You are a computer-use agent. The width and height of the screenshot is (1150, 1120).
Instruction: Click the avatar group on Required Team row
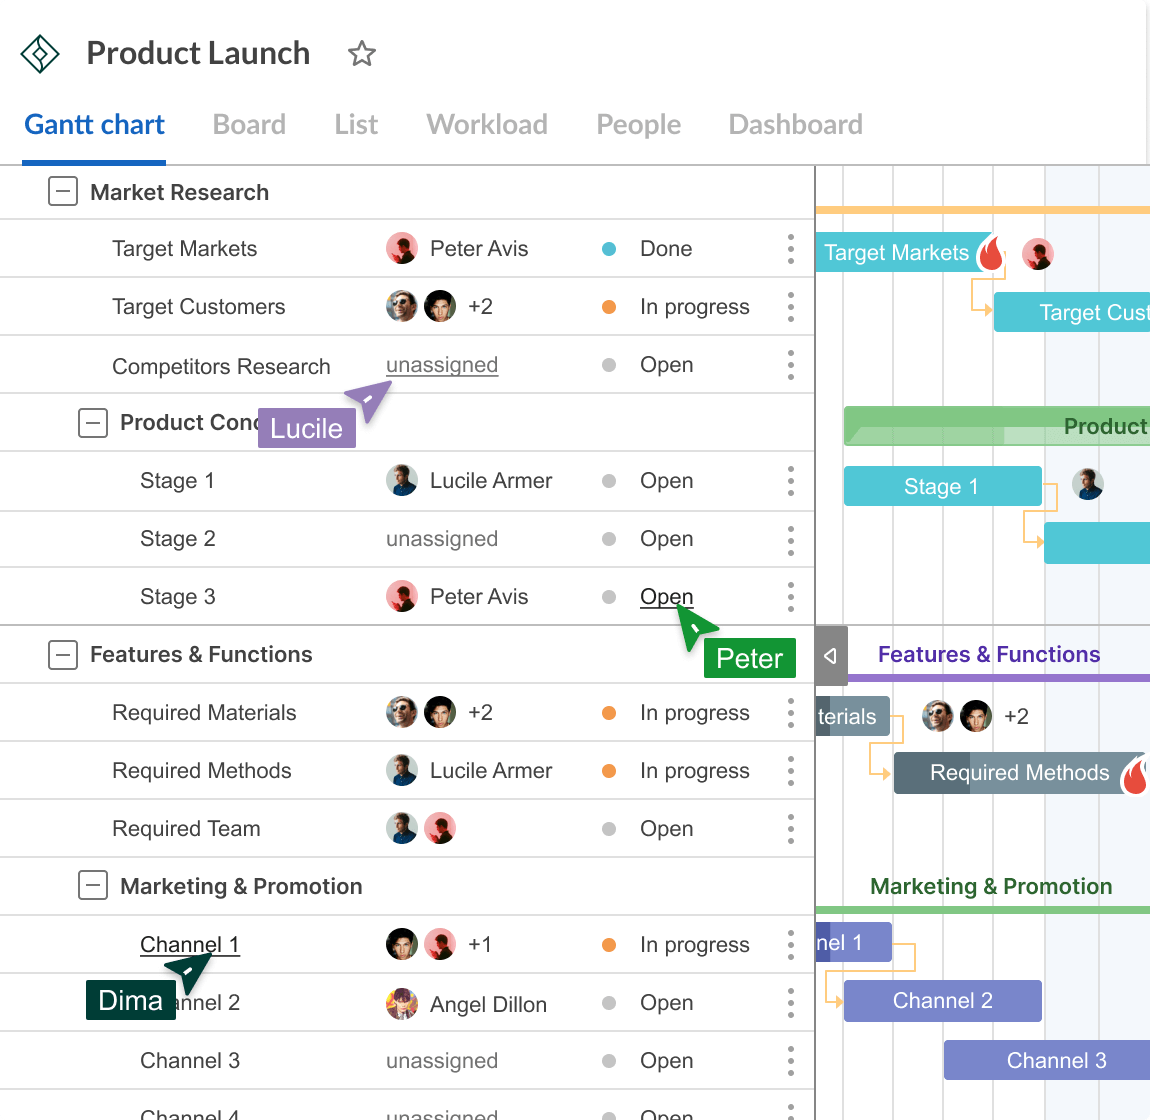pyautogui.click(x=420, y=828)
